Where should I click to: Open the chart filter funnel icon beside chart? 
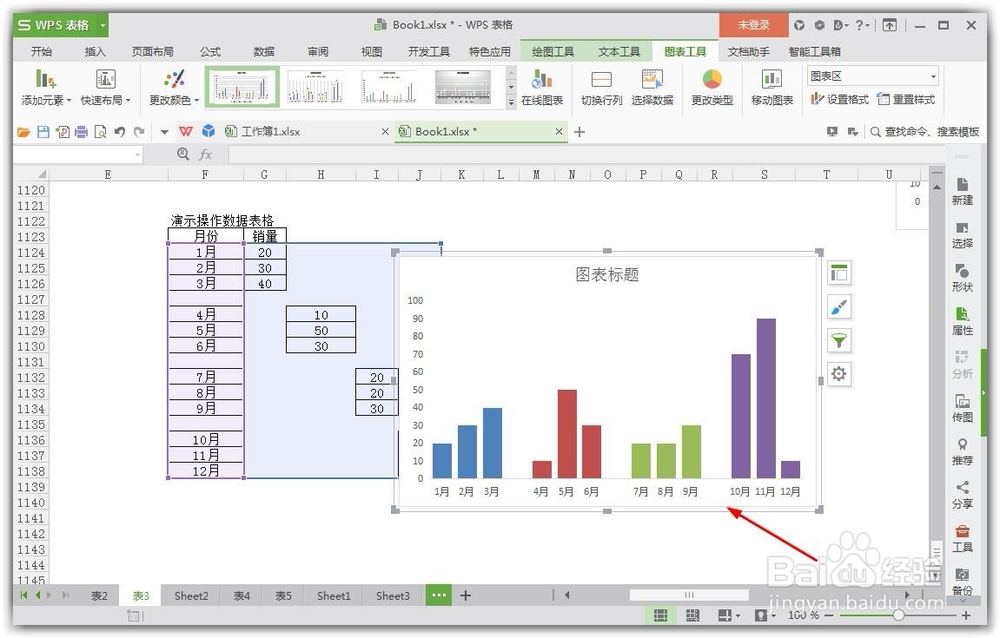tap(838, 341)
